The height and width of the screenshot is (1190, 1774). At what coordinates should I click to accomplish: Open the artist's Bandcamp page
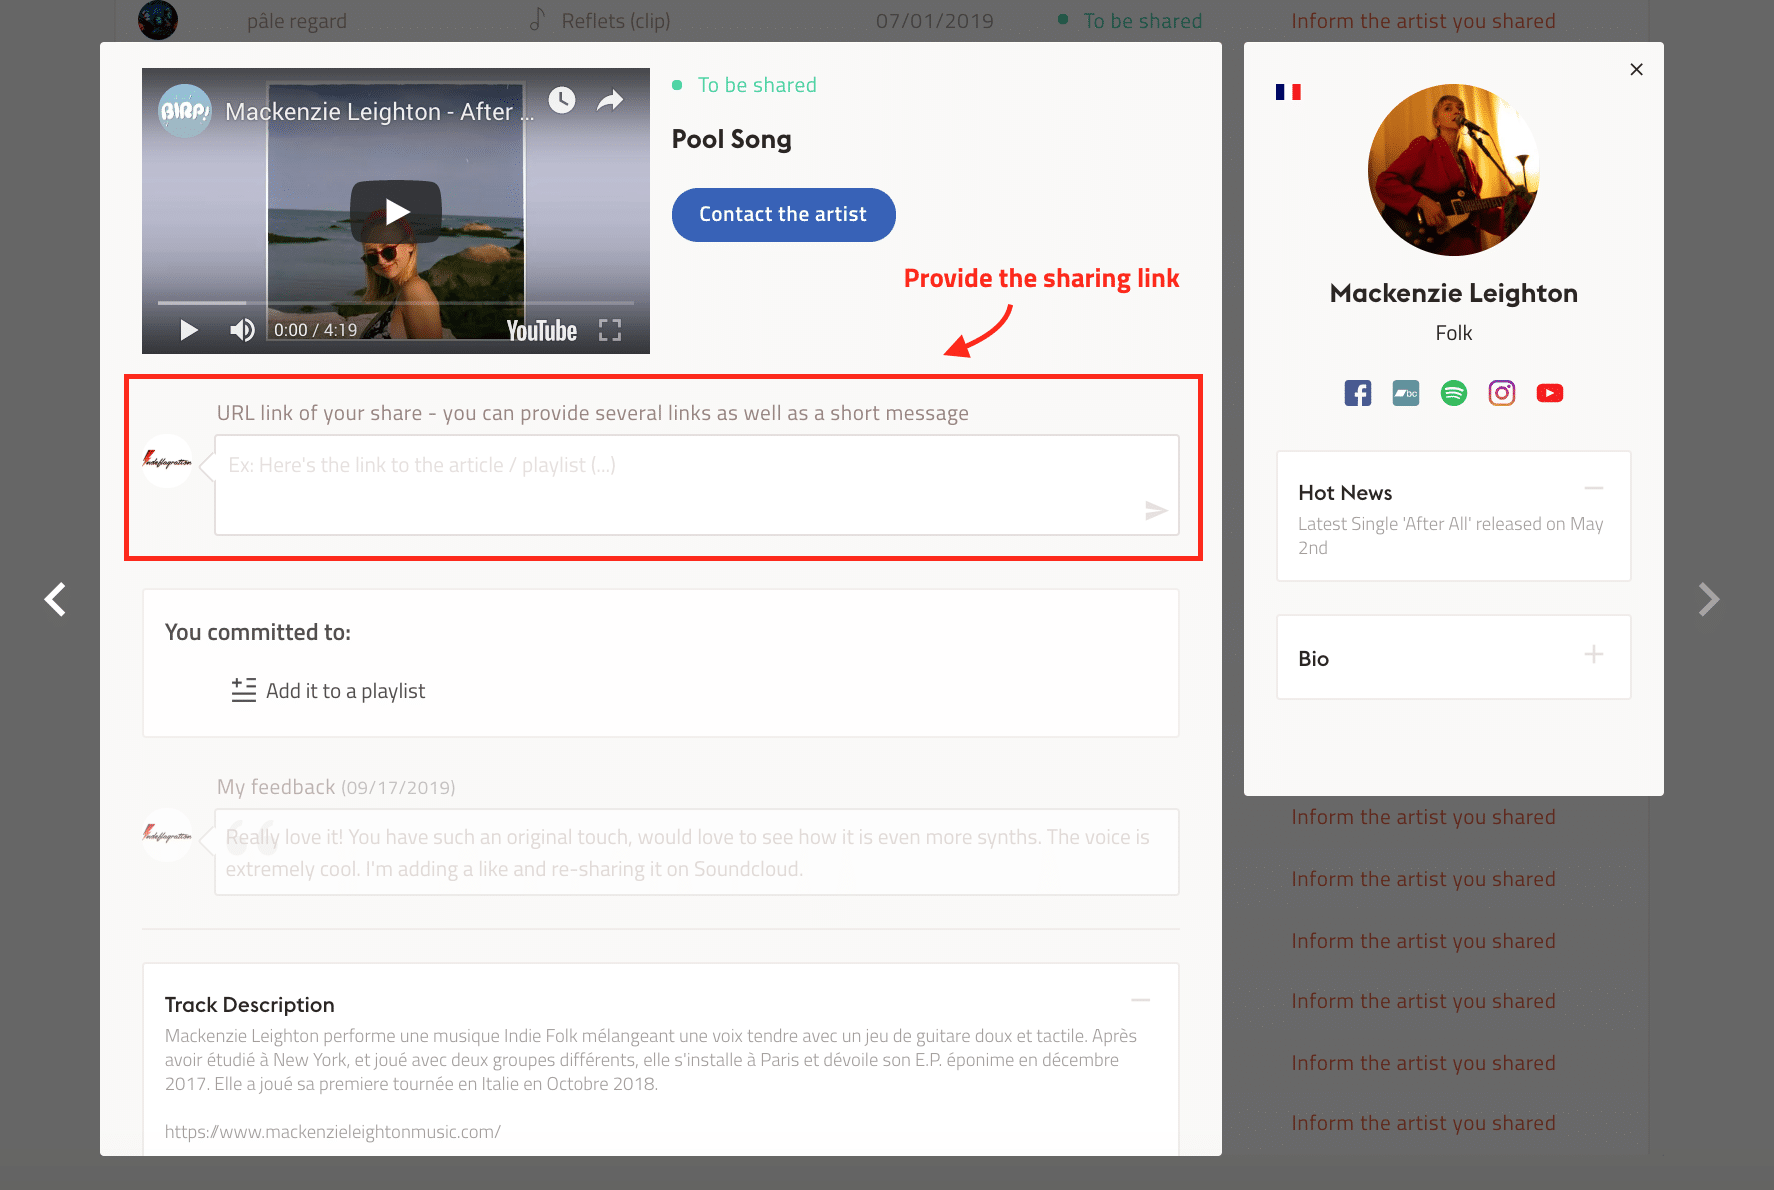[x=1406, y=393]
